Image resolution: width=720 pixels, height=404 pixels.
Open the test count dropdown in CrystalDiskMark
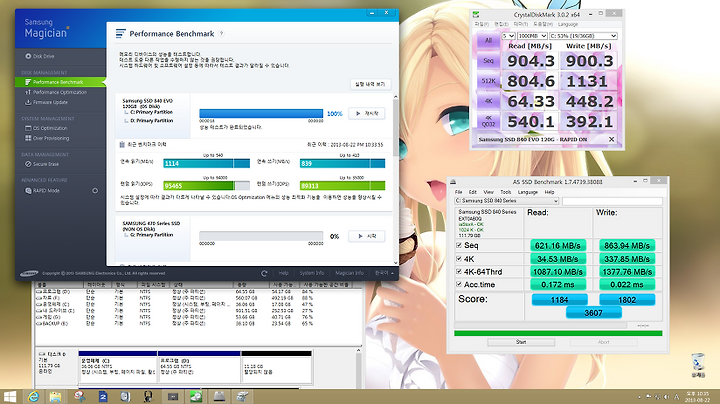point(508,36)
